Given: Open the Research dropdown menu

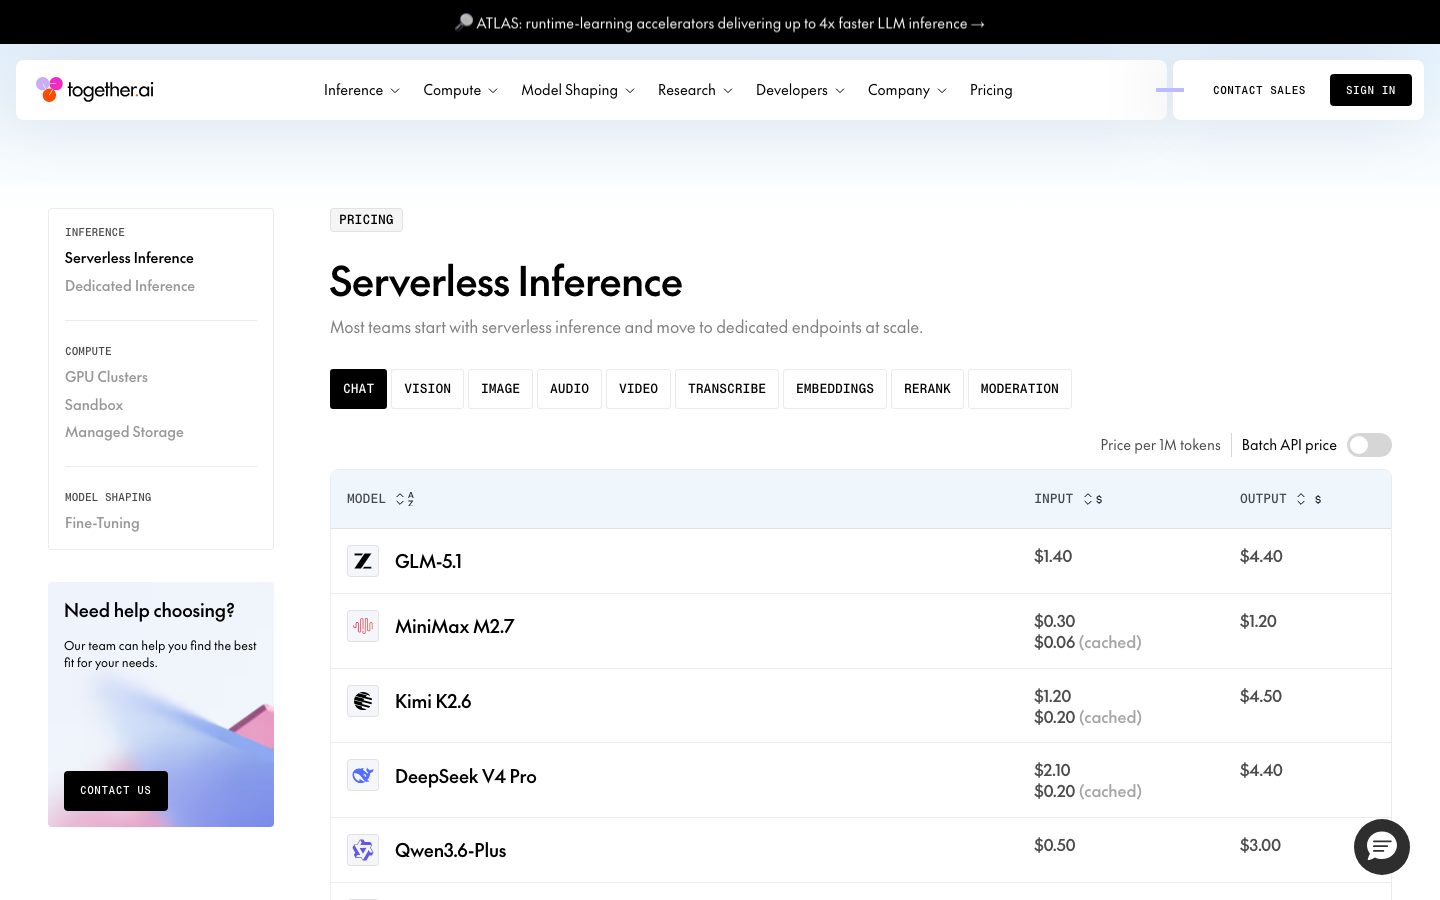Looking at the screenshot, I should (695, 90).
